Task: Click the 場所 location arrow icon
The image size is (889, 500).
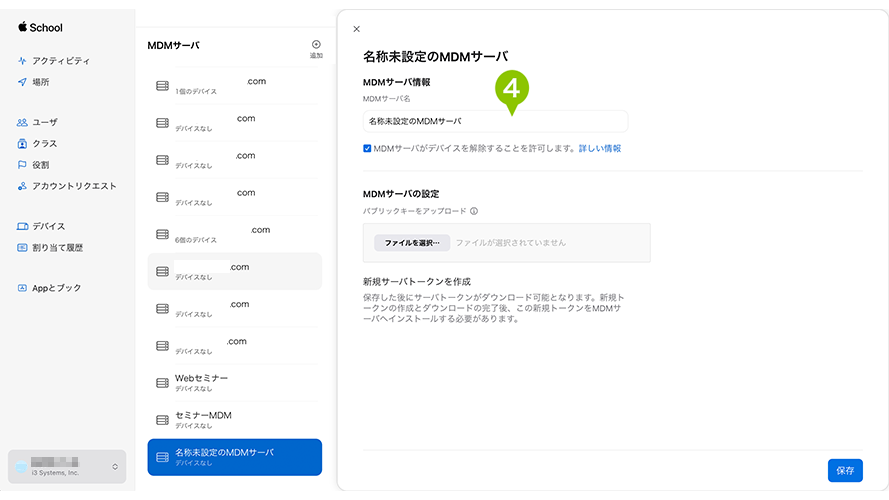Action: click(22, 82)
